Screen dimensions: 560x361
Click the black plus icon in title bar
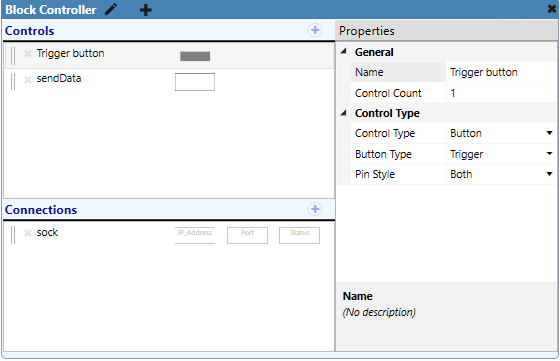[x=145, y=10]
